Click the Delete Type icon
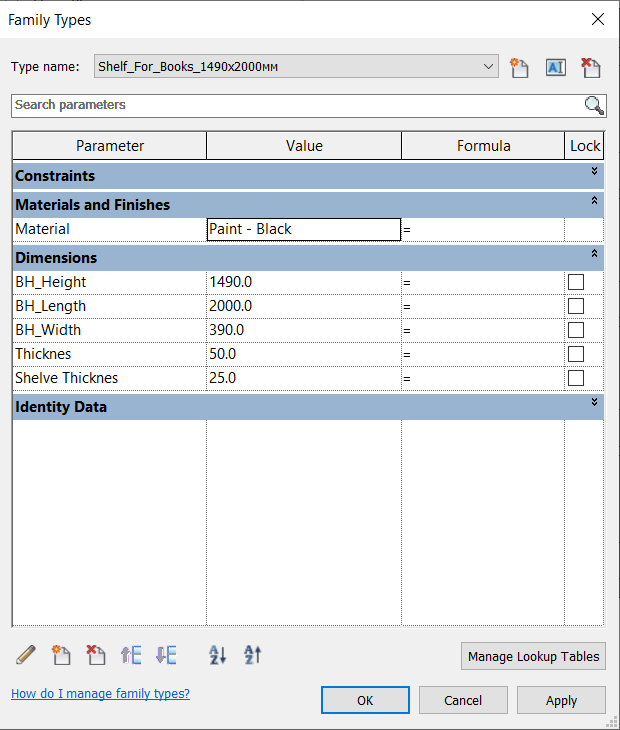Screen dimensions: 620x730 (x=591, y=67)
